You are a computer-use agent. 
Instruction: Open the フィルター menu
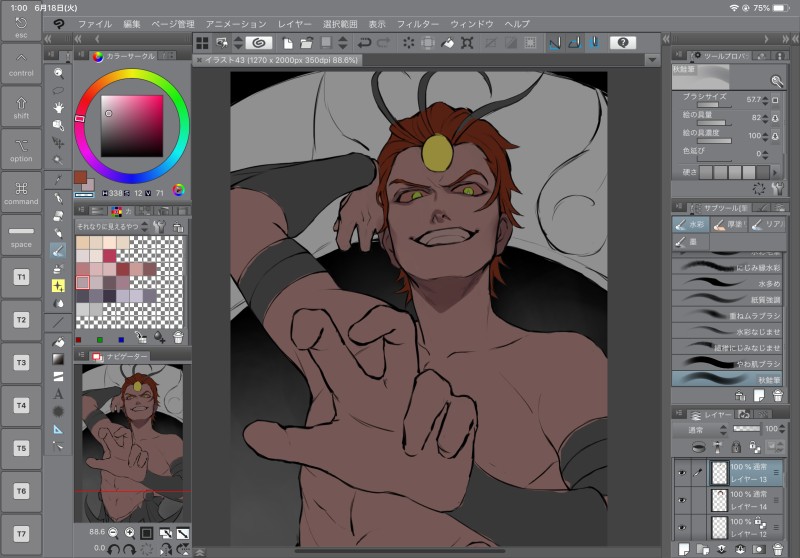[x=418, y=24]
